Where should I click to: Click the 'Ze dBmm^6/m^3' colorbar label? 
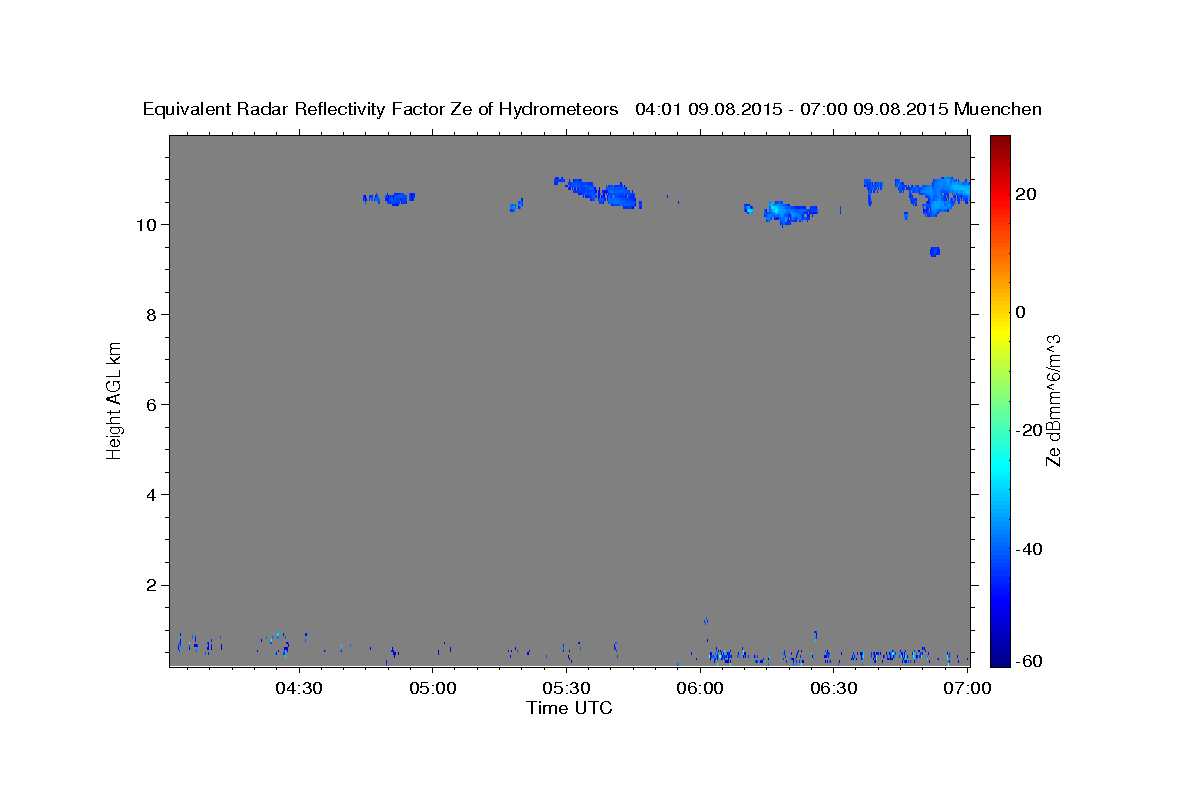tap(1053, 400)
